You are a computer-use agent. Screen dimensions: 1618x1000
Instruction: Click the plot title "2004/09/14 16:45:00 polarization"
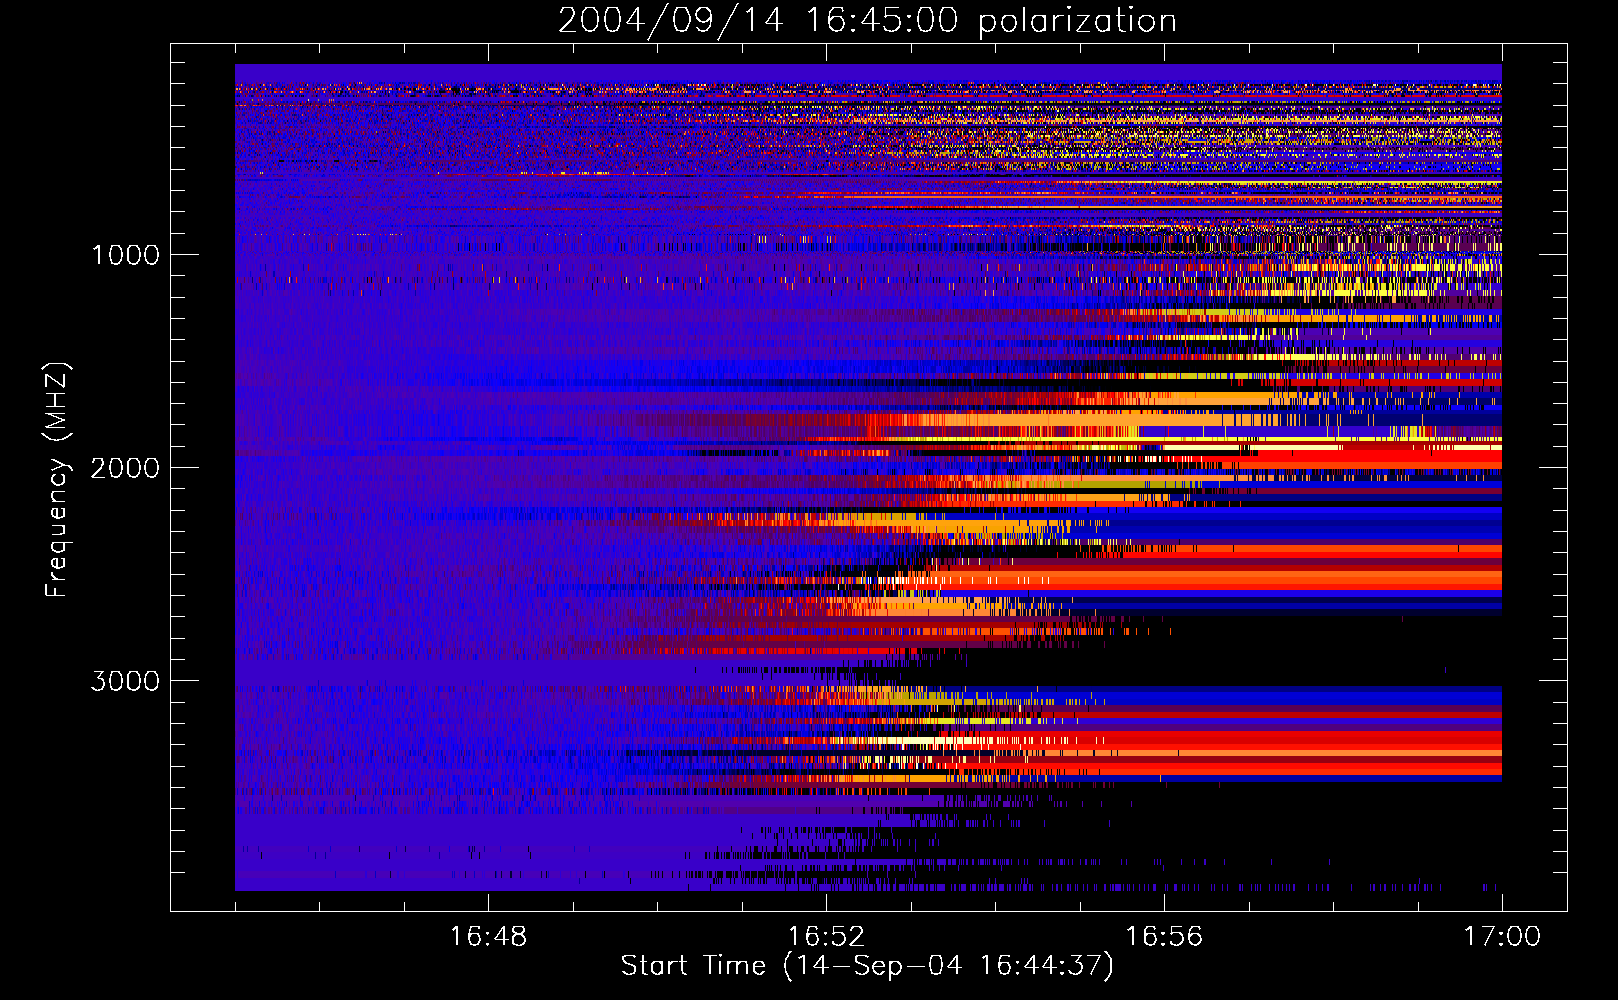pos(867,21)
